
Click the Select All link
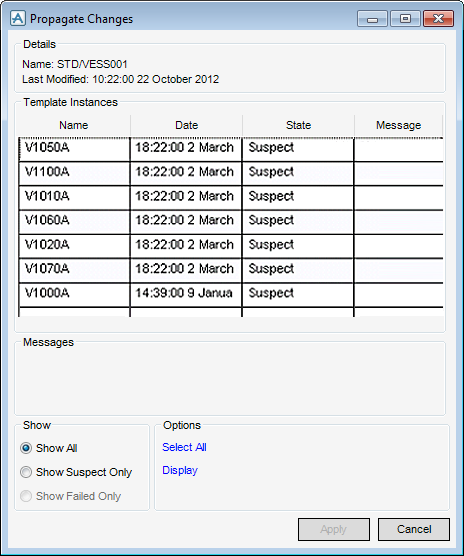[184, 447]
